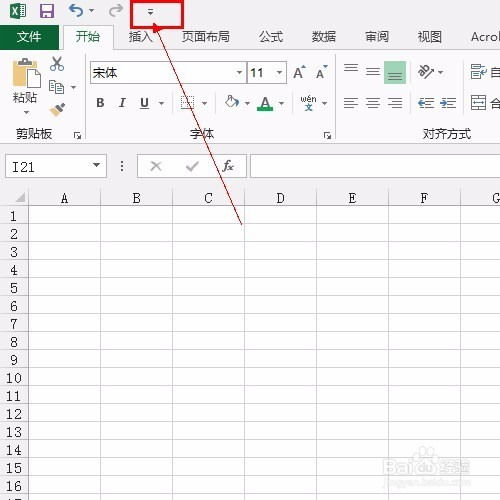Expand the Name Box dropdown arrow

[x=97, y=165]
